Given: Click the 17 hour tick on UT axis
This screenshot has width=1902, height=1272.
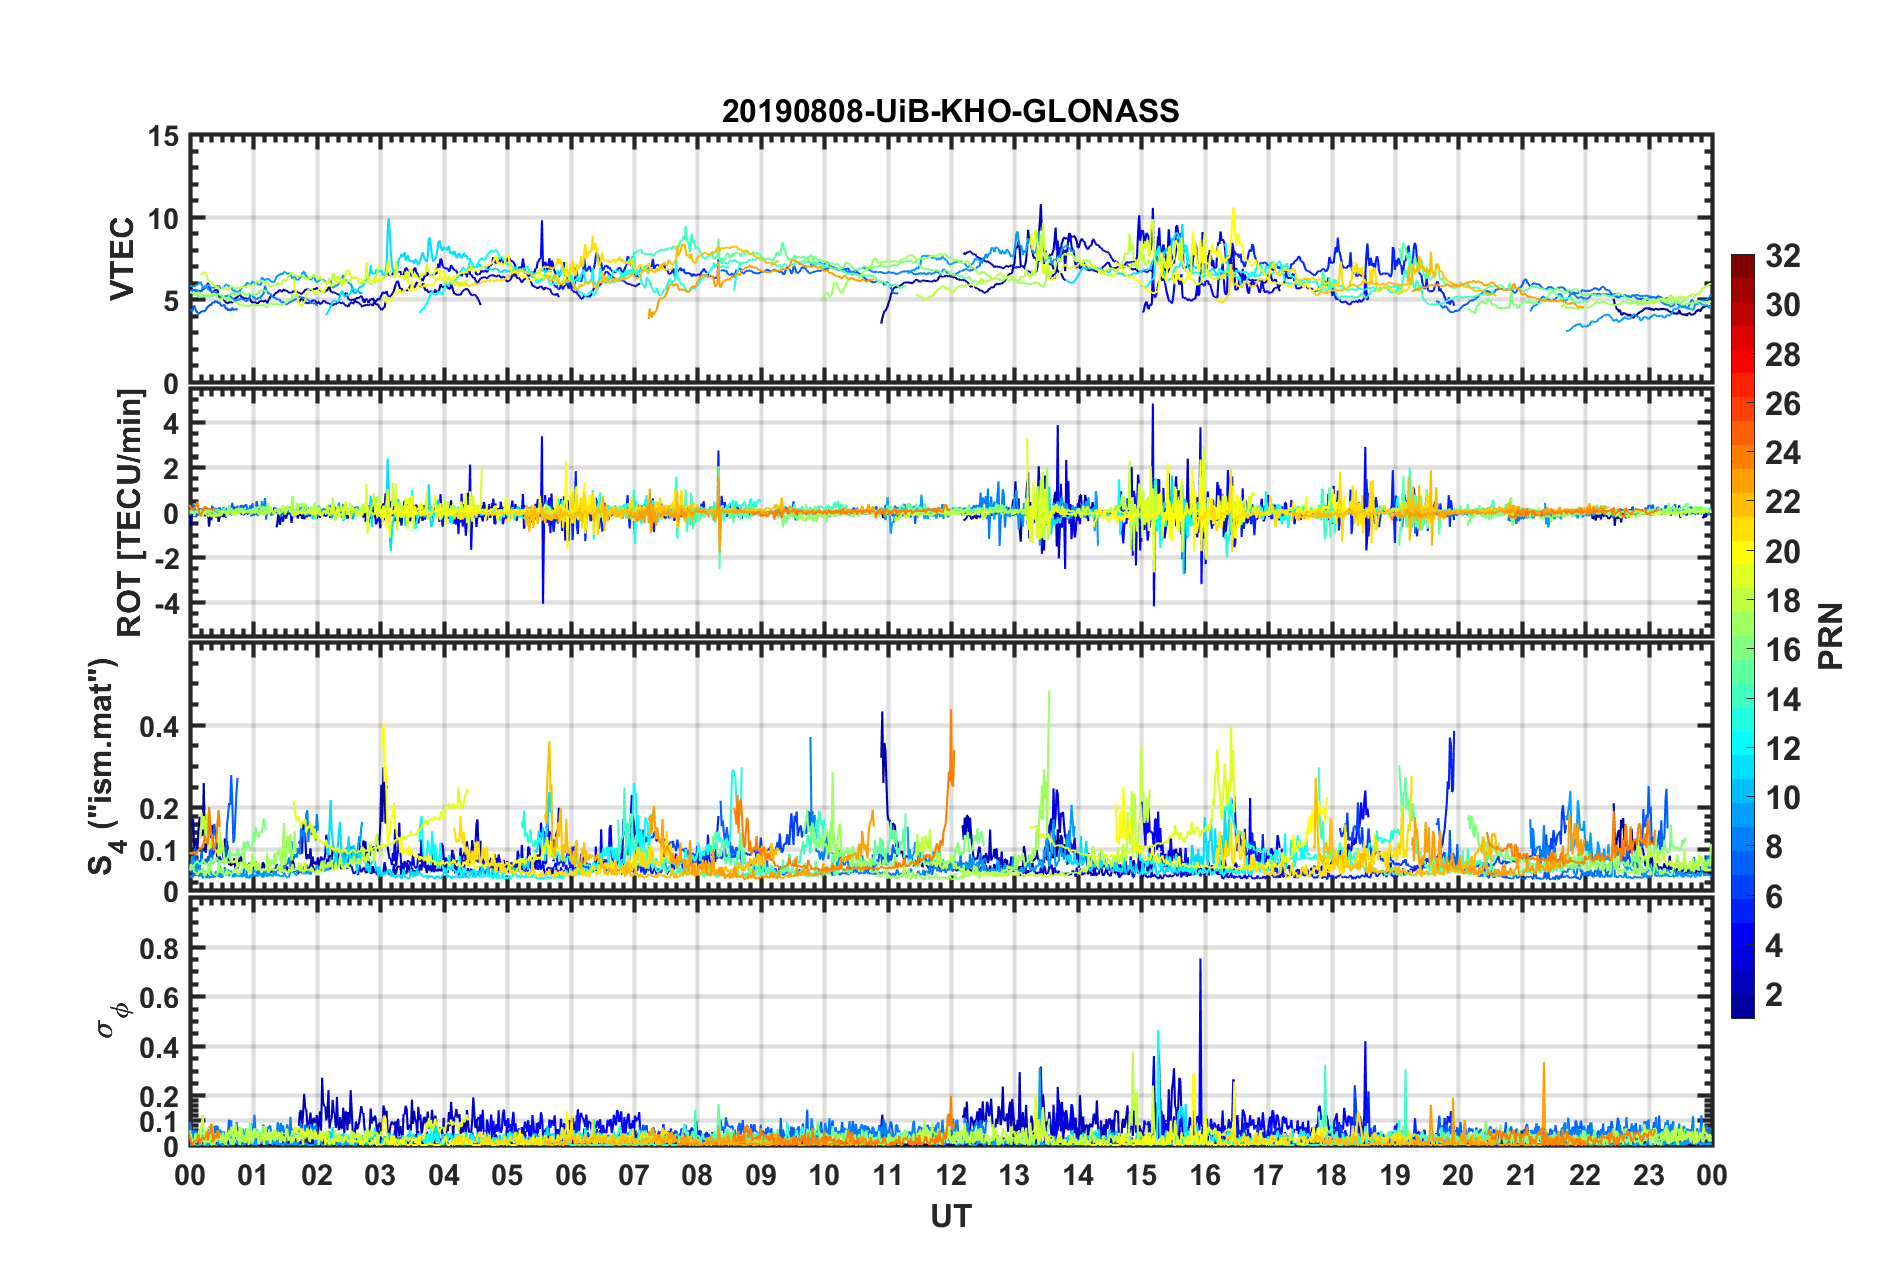Looking at the screenshot, I should coord(1268,1175).
